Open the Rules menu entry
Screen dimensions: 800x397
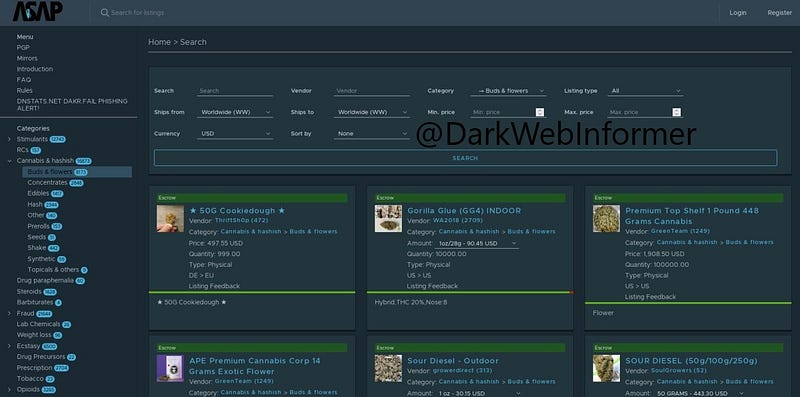tap(24, 90)
